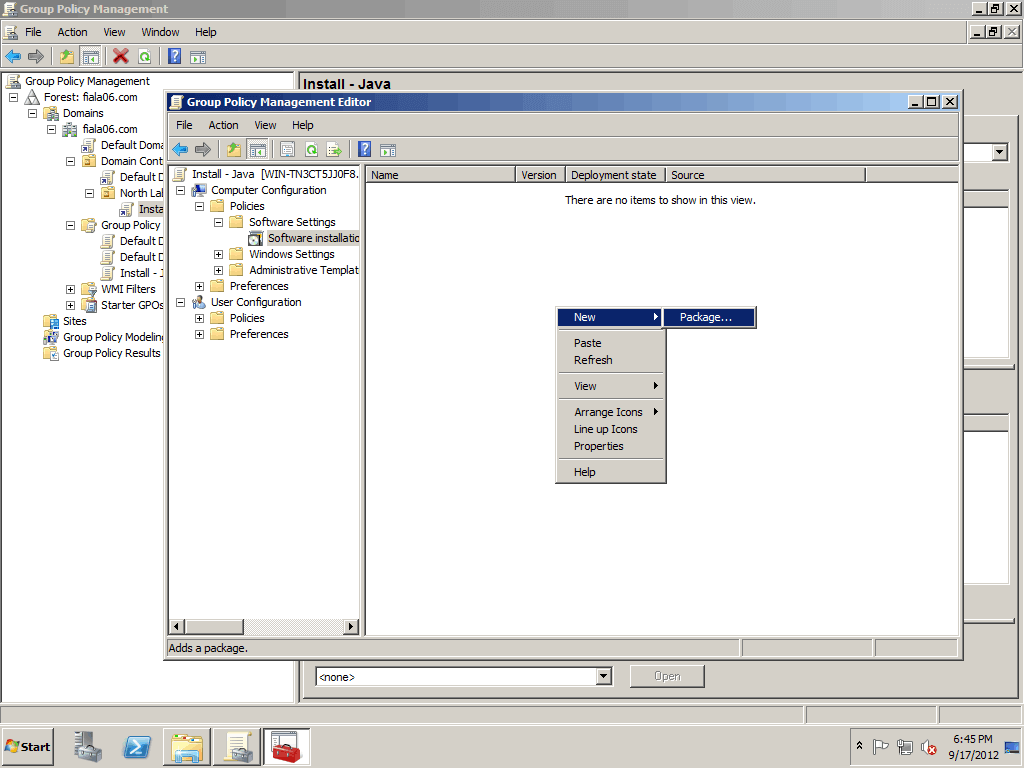Click Up one level icon in Editor toolbar

(234, 150)
